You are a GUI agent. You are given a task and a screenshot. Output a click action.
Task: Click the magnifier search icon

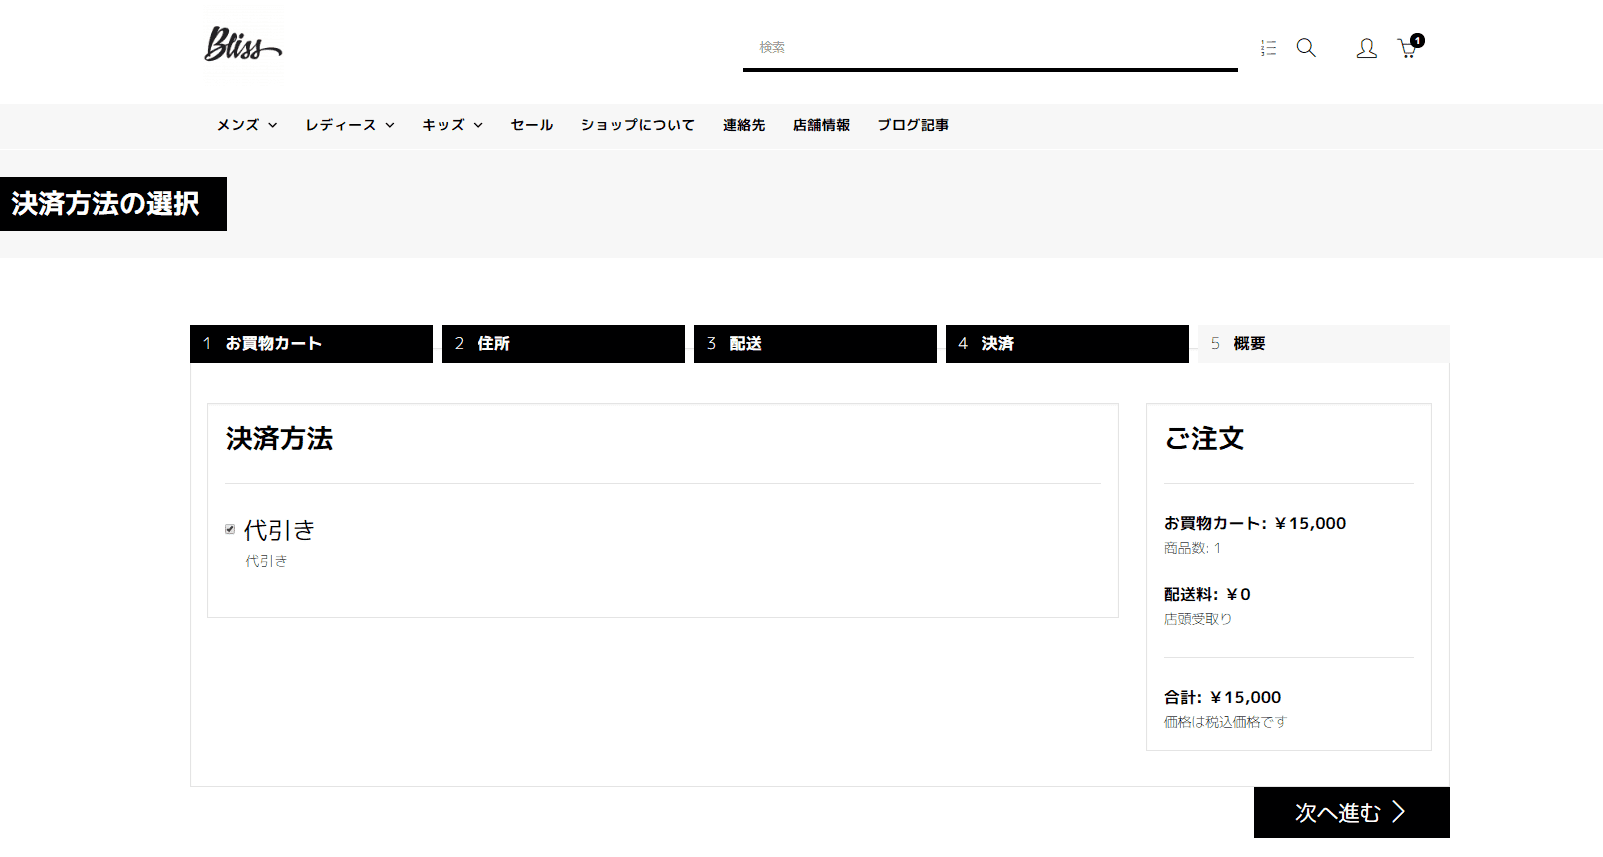click(1306, 48)
